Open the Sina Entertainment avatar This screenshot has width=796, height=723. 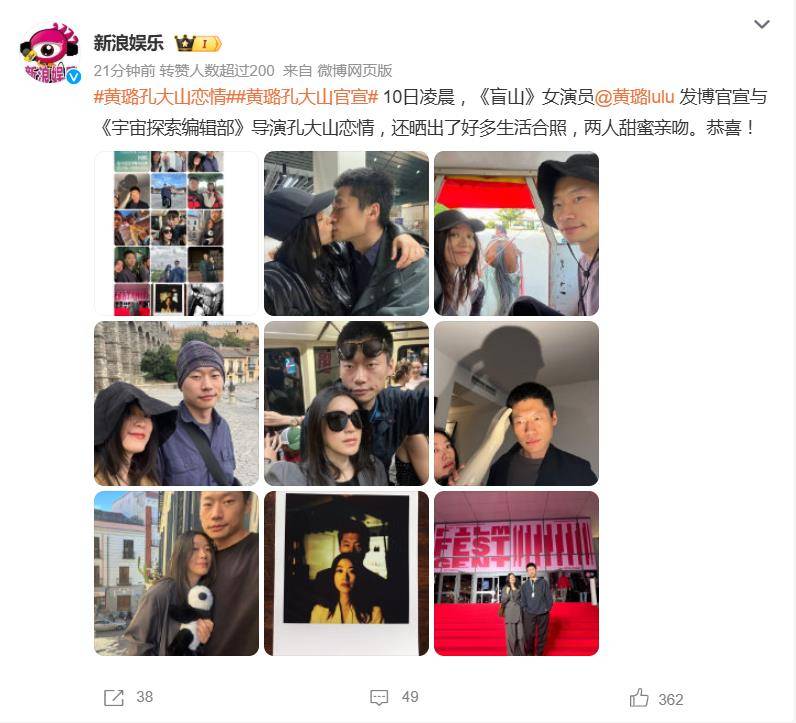(49, 53)
